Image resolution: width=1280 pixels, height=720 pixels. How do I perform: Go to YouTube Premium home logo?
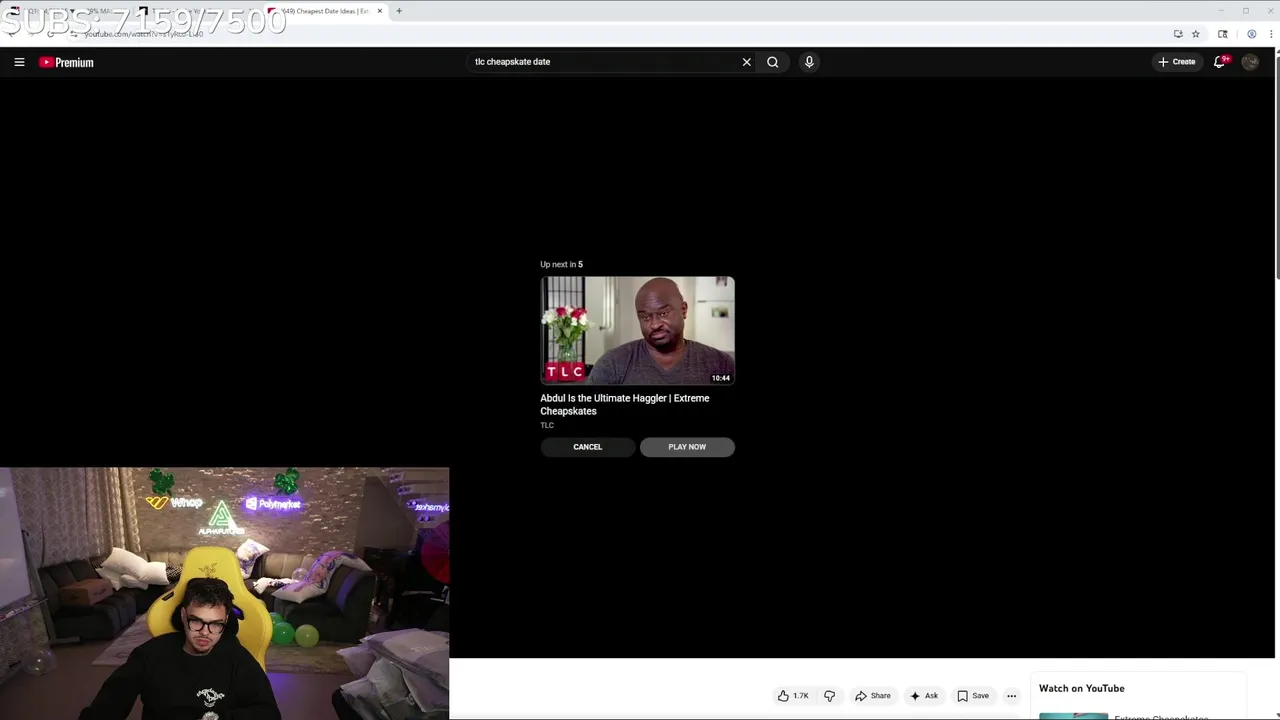(x=66, y=62)
